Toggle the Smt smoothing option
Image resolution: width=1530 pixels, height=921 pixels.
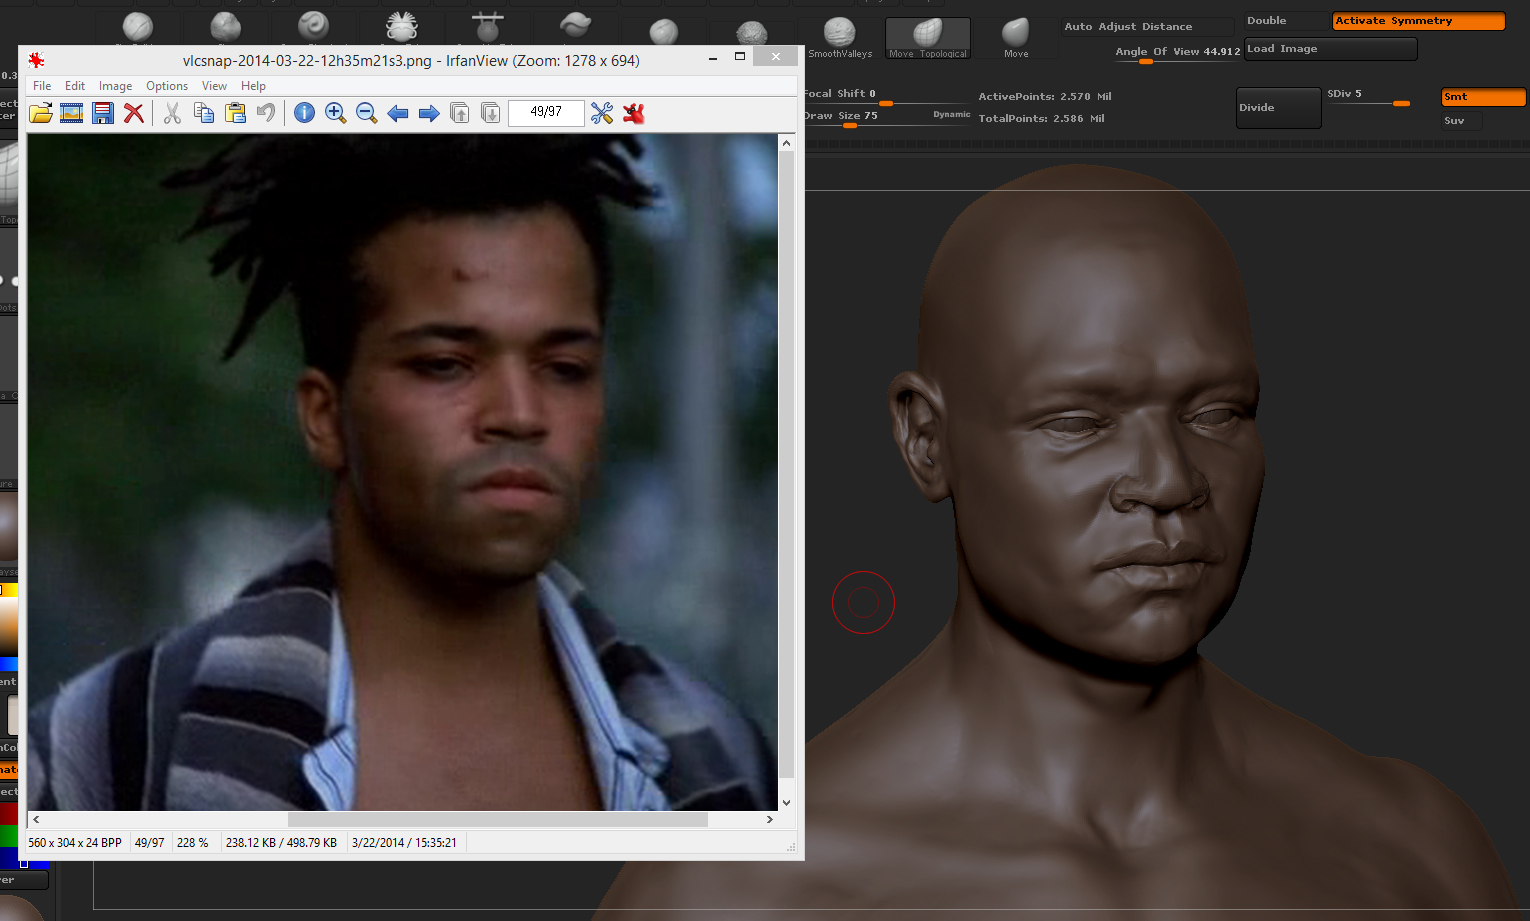[1483, 97]
